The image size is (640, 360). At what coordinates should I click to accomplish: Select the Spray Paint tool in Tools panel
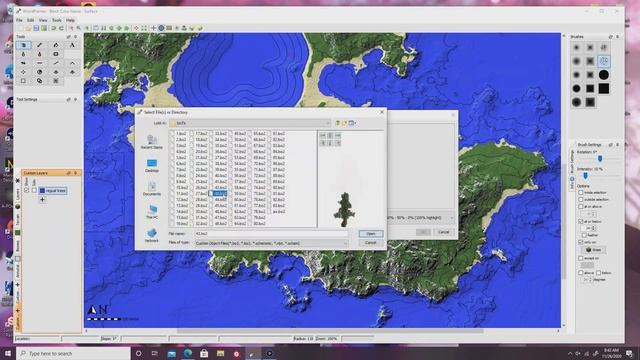(24, 45)
